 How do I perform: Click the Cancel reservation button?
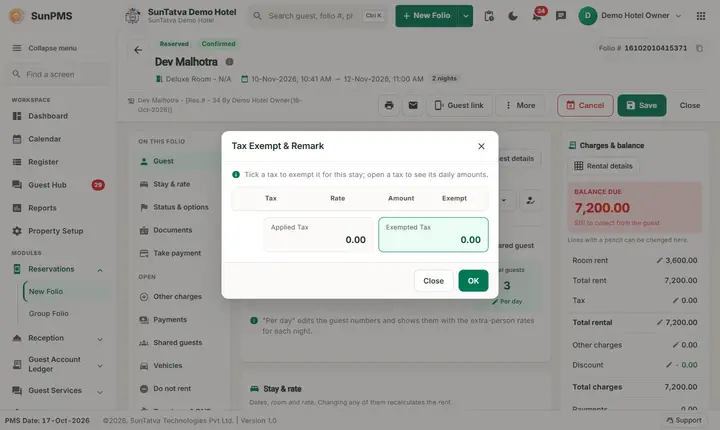pos(585,105)
